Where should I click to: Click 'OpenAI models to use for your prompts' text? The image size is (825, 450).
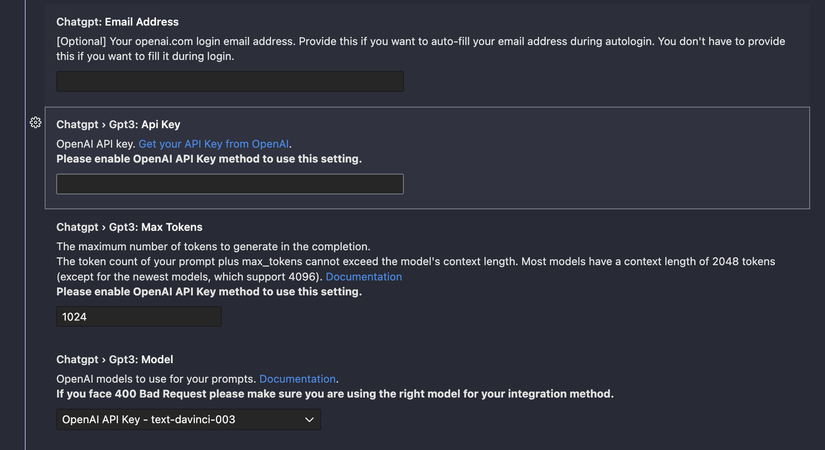tap(156, 379)
